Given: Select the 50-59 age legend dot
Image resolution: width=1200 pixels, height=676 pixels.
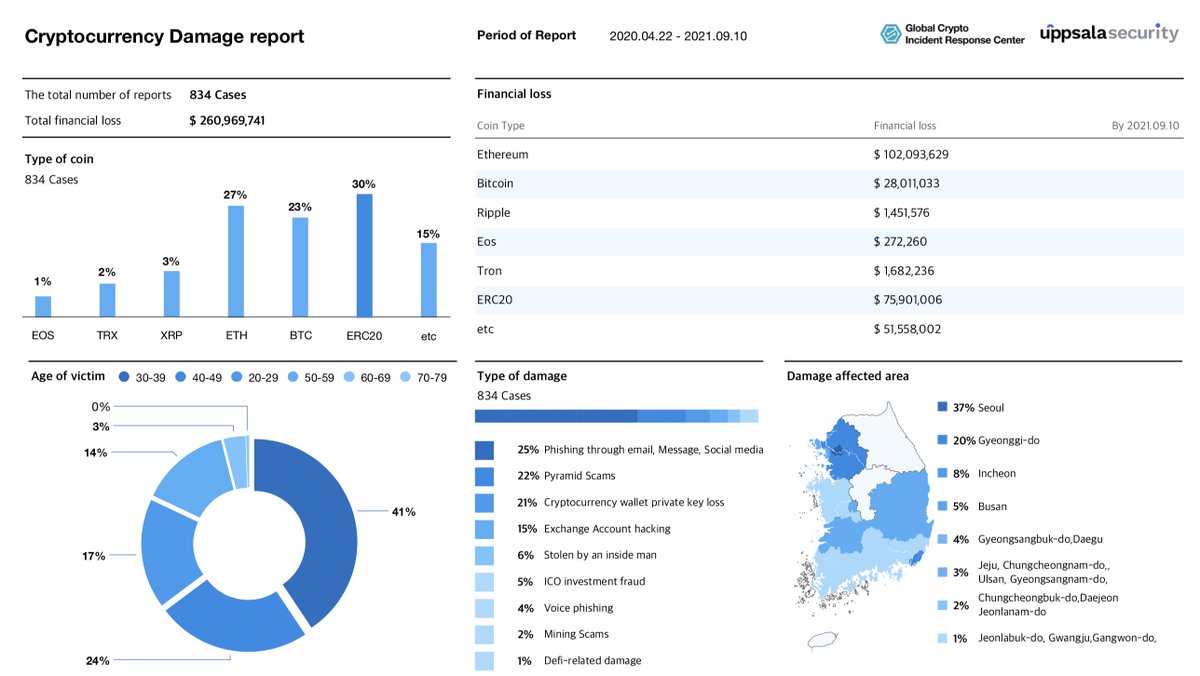Looking at the screenshot, I should pos(293,377).
